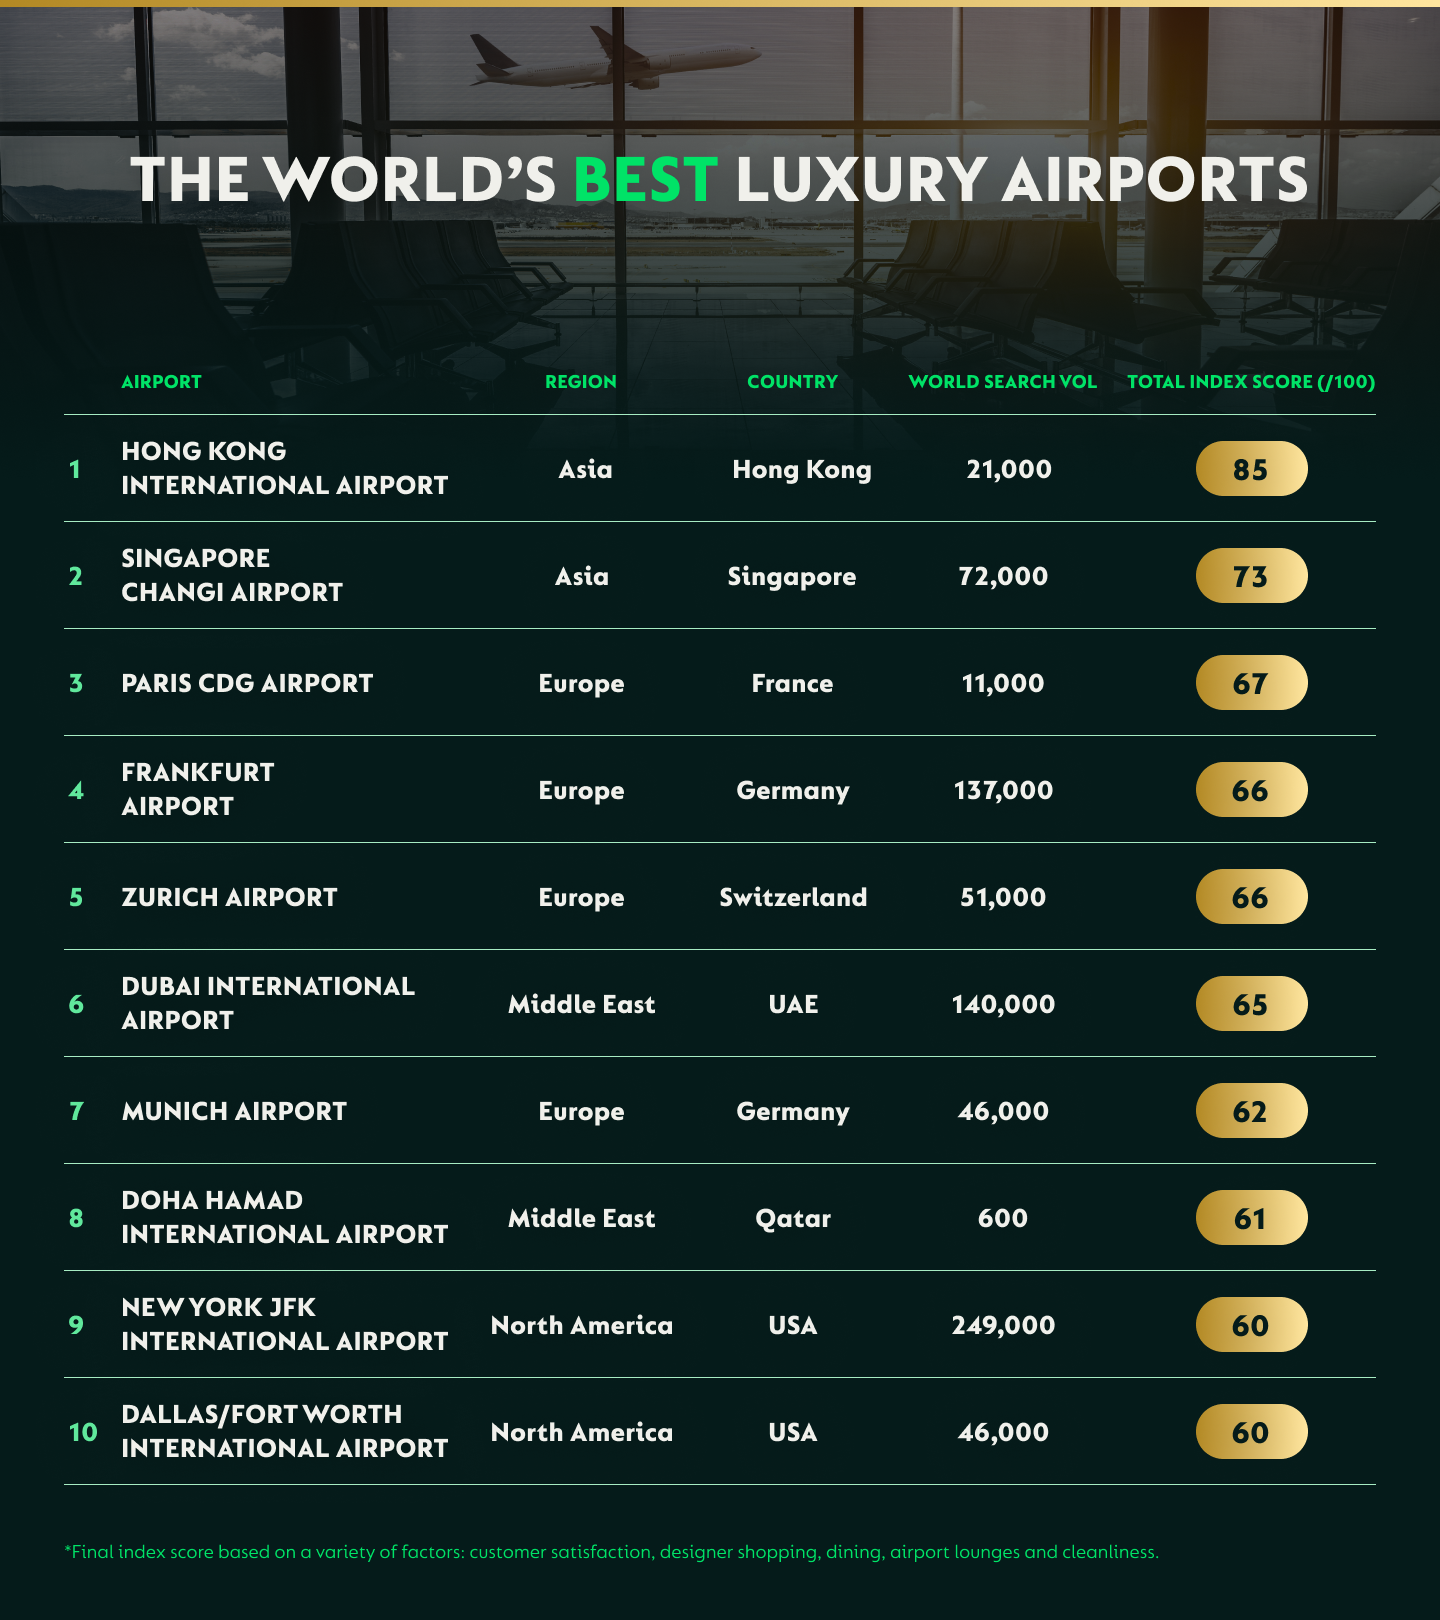The width and height of the screenshot is (1440, 1620).
Task: Click the WORLD SEARCH VOL column header
Action: click(x=1002, y=382)
